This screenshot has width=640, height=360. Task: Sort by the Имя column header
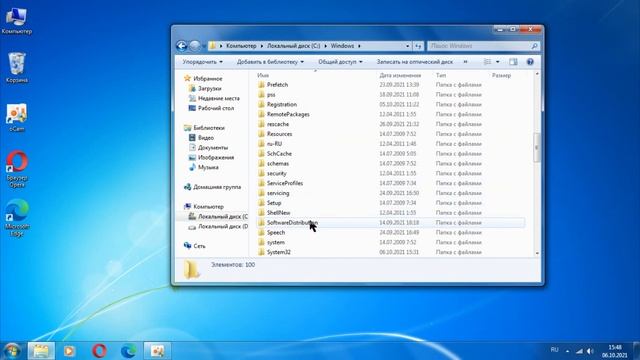click(263, 75)
